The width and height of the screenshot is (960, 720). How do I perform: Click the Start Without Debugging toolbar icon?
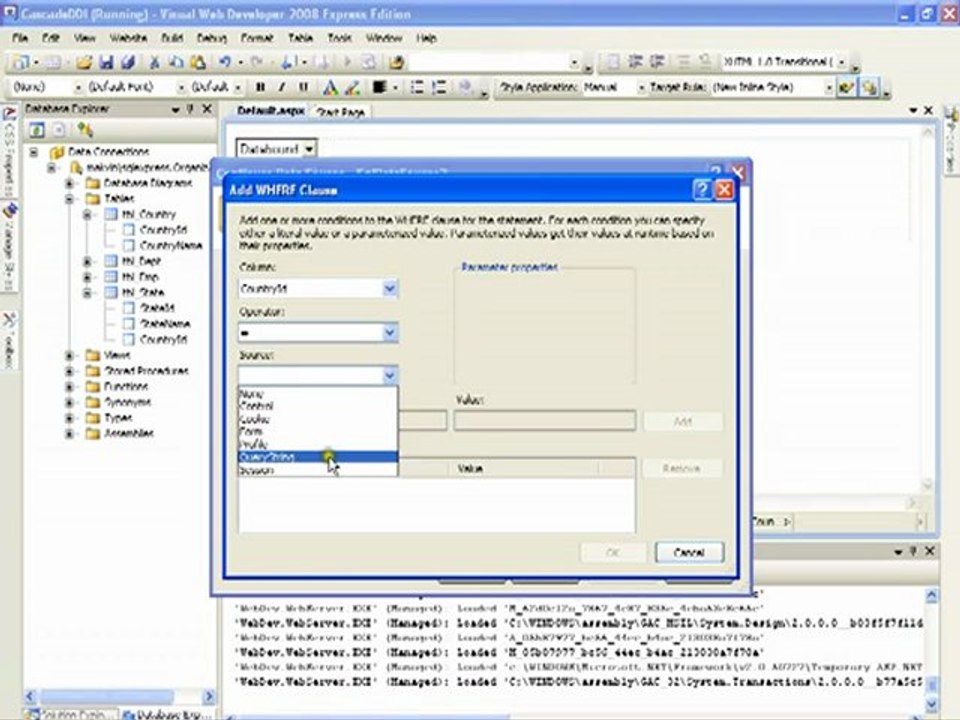(x=347, y=62)
